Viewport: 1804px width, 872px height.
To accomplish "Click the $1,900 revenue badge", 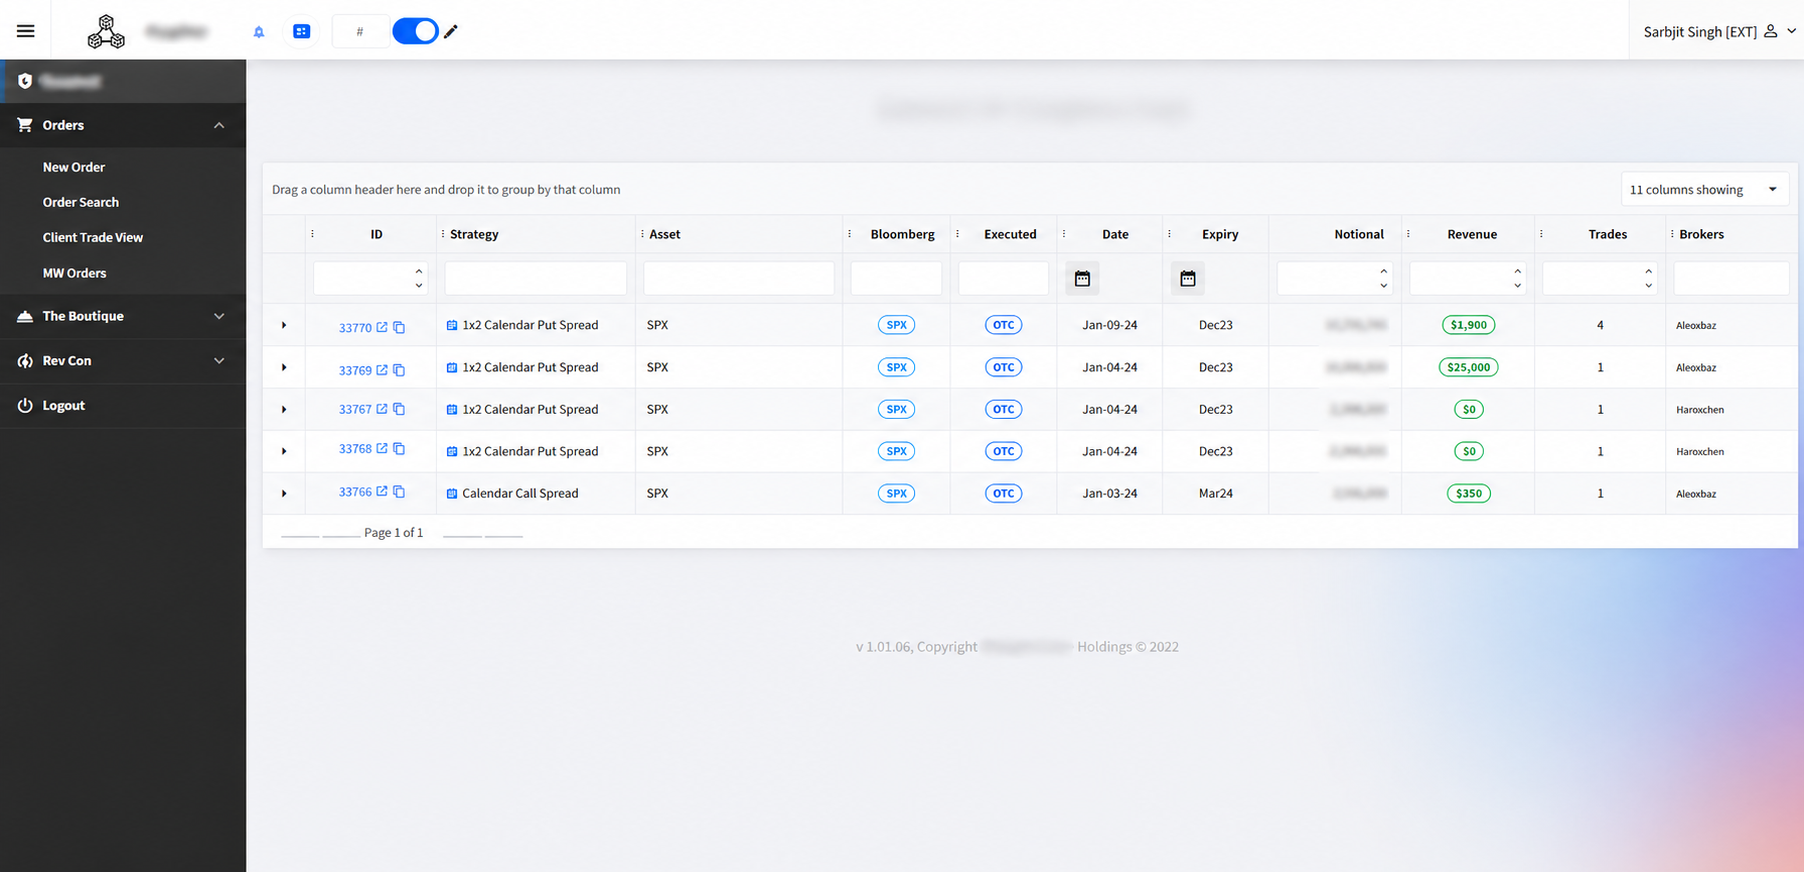I will (1468, 325).
